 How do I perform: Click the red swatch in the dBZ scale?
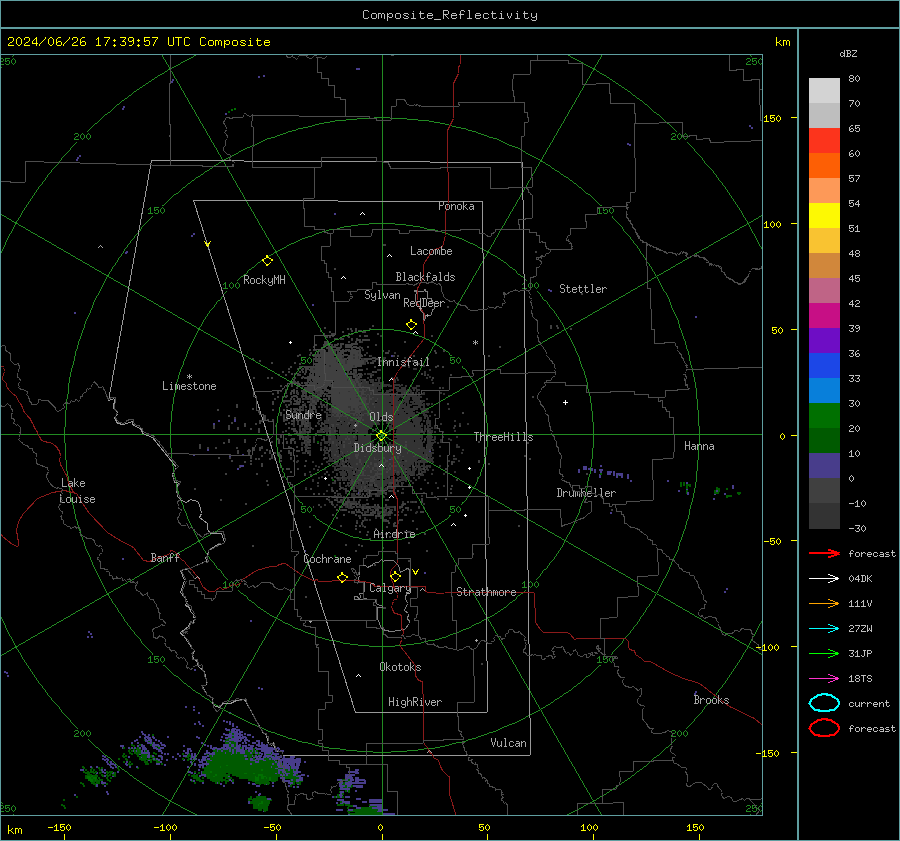(x=824, y=140)
